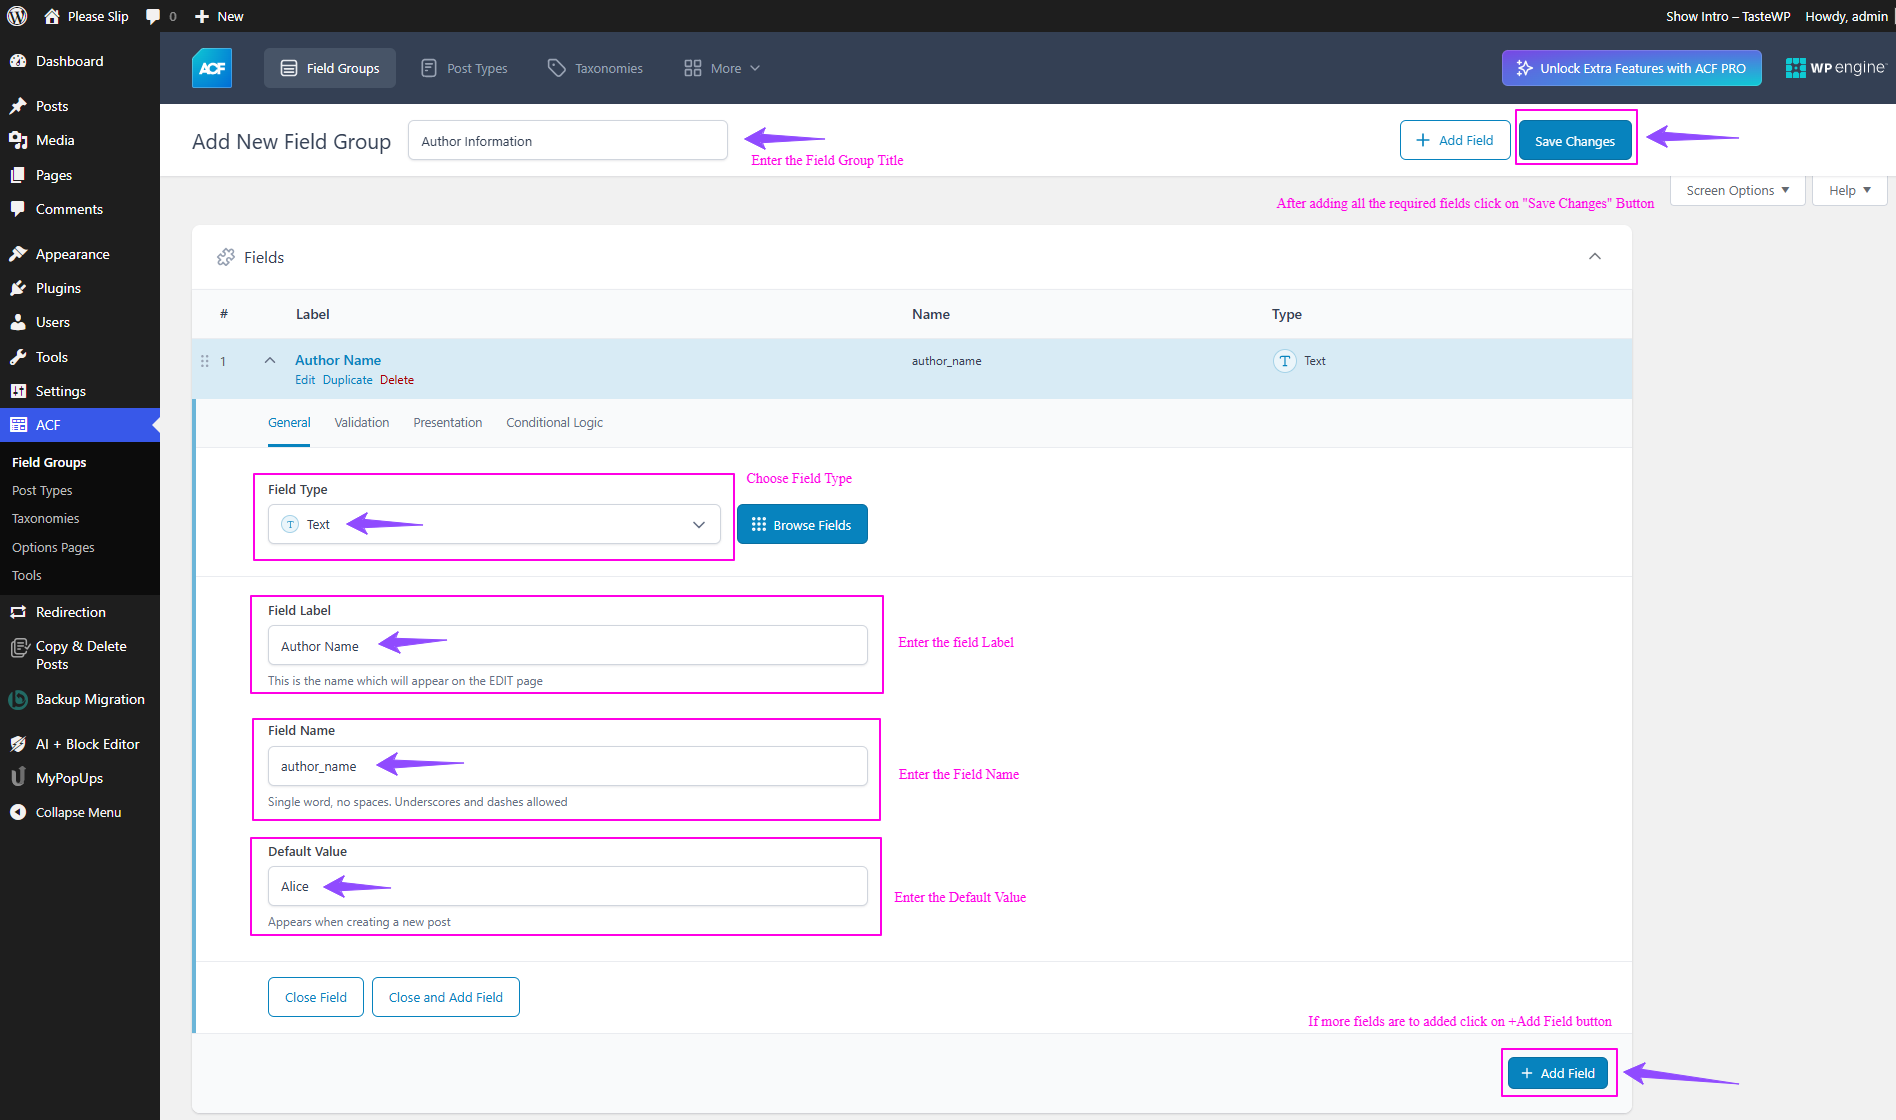Click Delete under Author Name
This screenshot has width=1896, height=1120.
point(397,380)
